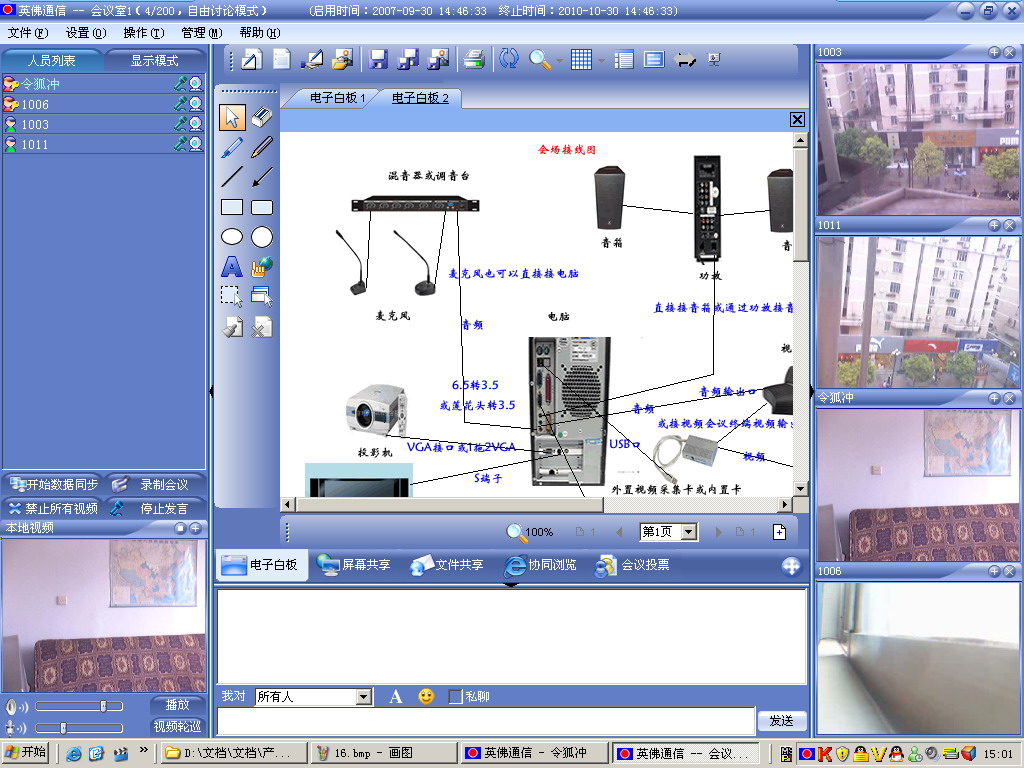Viewport: 1024px width, 768px height.
Task: Select the eraser tool in whiteboard palette
Action: (x=262, y=117)
